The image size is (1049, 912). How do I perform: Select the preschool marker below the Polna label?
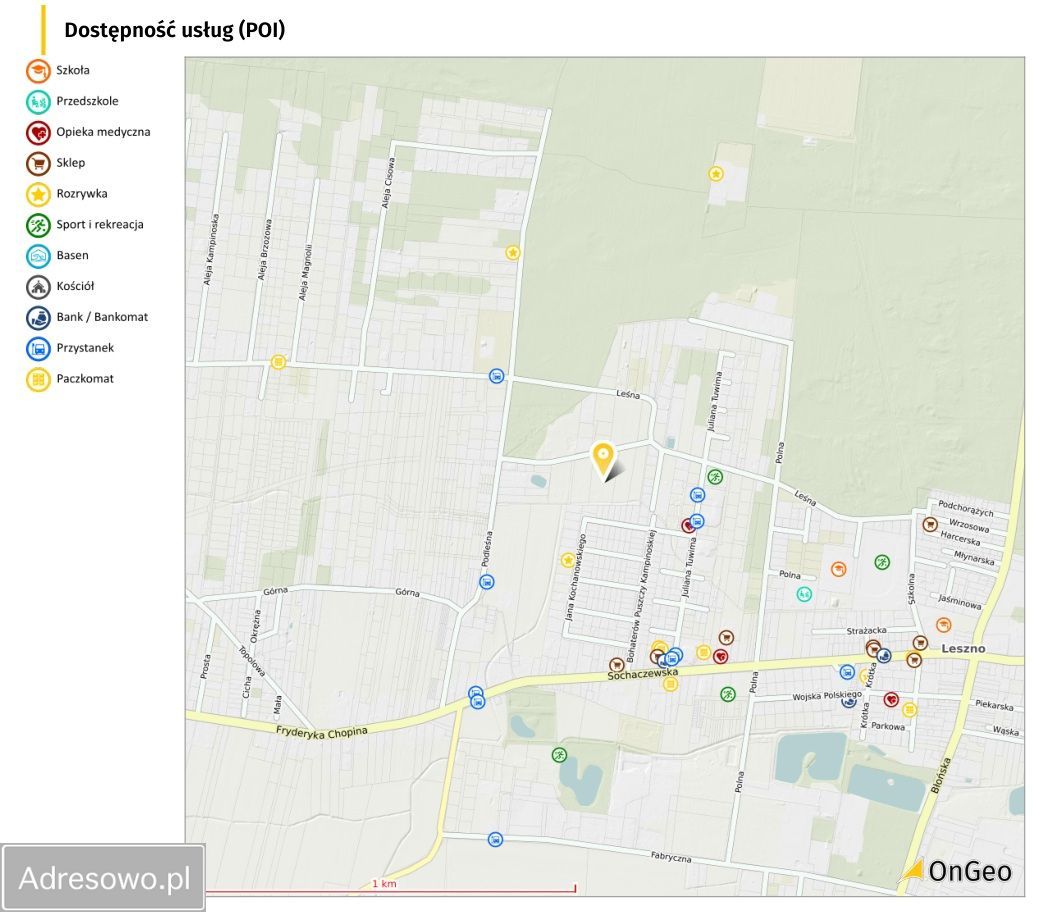(x=804, y=594)
